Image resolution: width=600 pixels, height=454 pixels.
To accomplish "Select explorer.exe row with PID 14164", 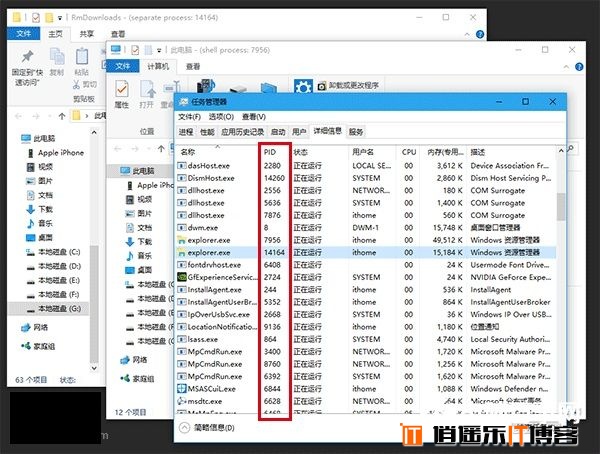I will 366,252.
